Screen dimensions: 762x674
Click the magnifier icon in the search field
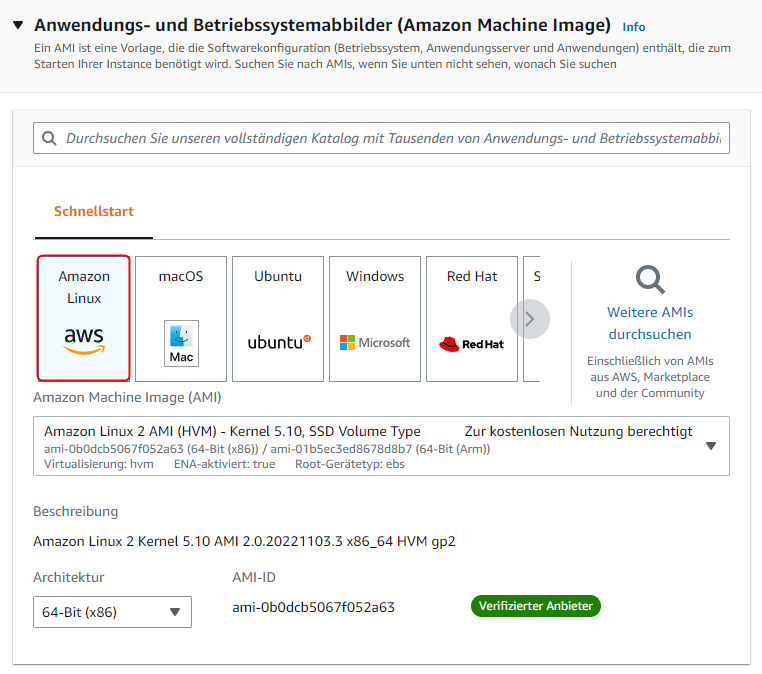click(49, 139)
